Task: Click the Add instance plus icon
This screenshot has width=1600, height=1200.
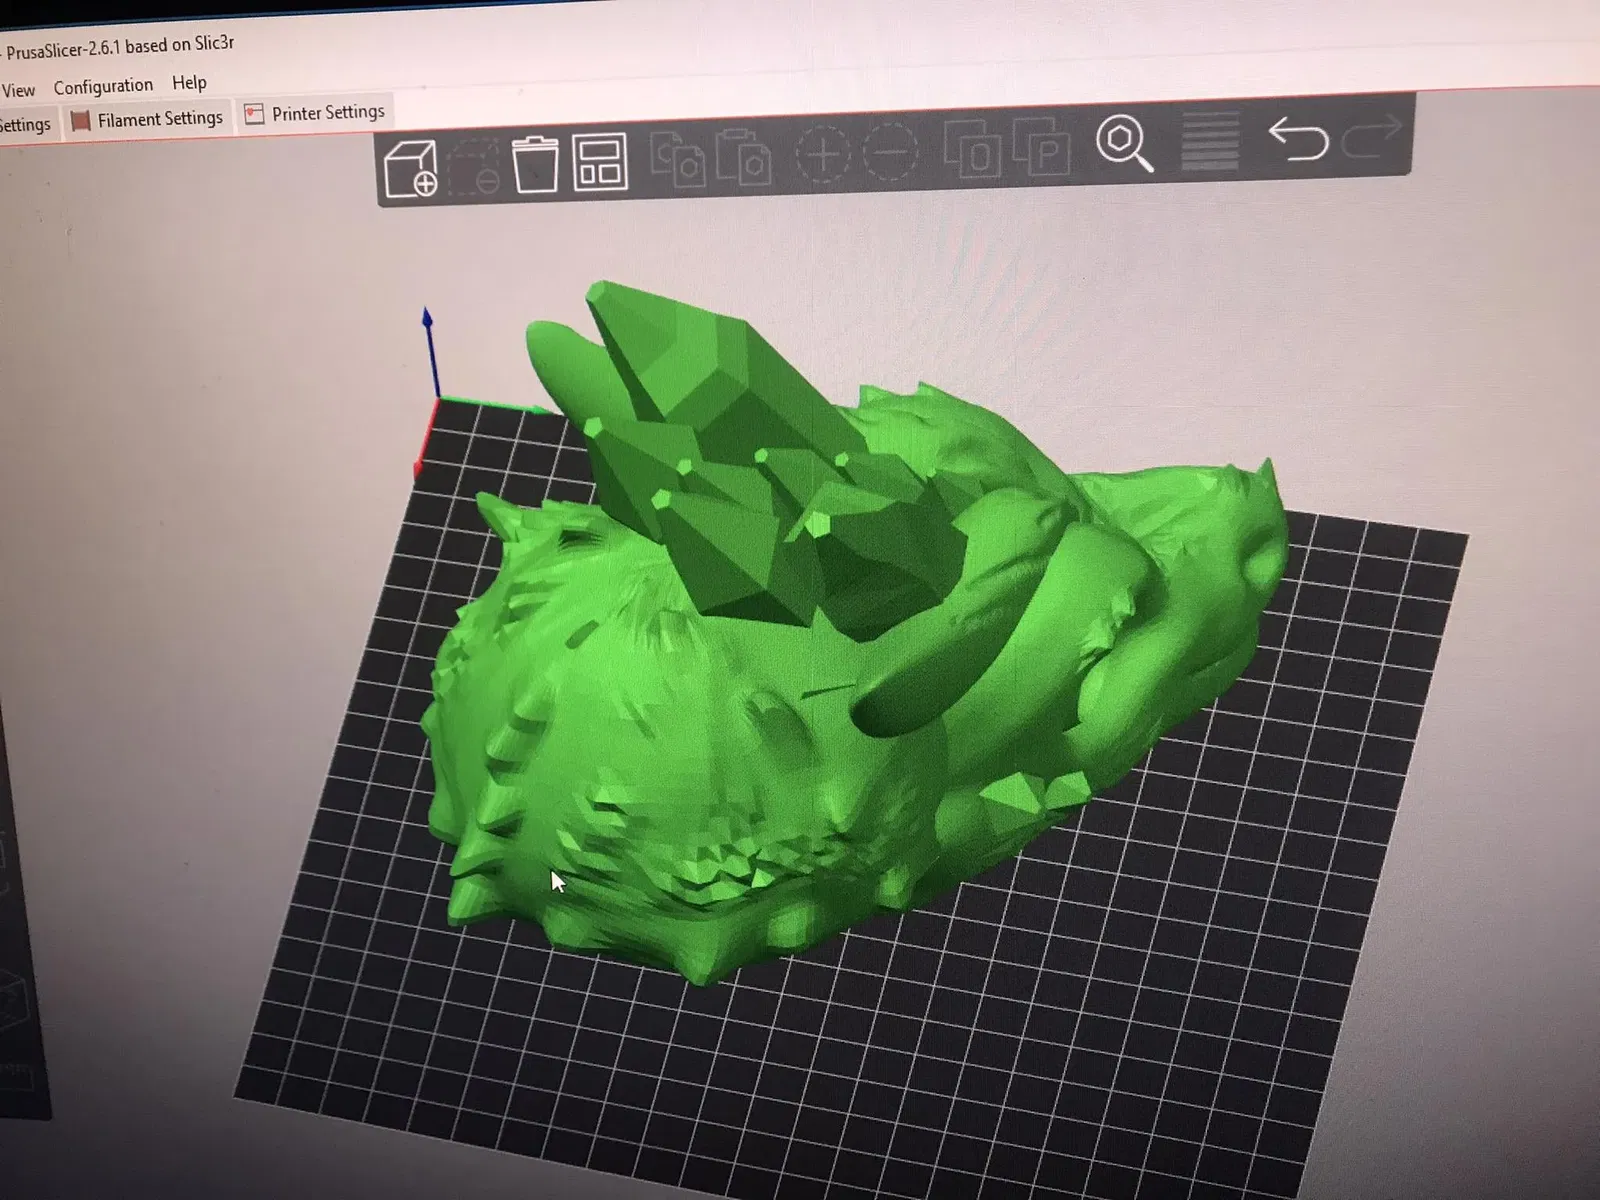Action: [x=822, y=154]
